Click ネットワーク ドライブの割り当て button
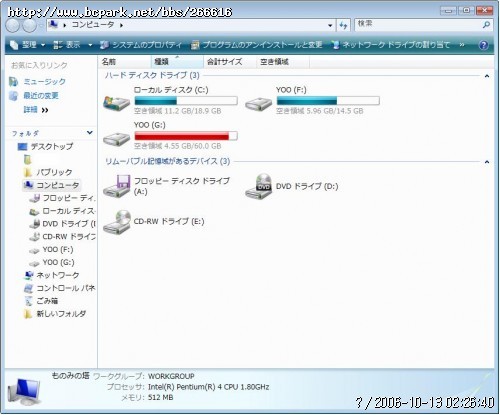The width and height of the screenshot is (500, 415). [391, 45]
